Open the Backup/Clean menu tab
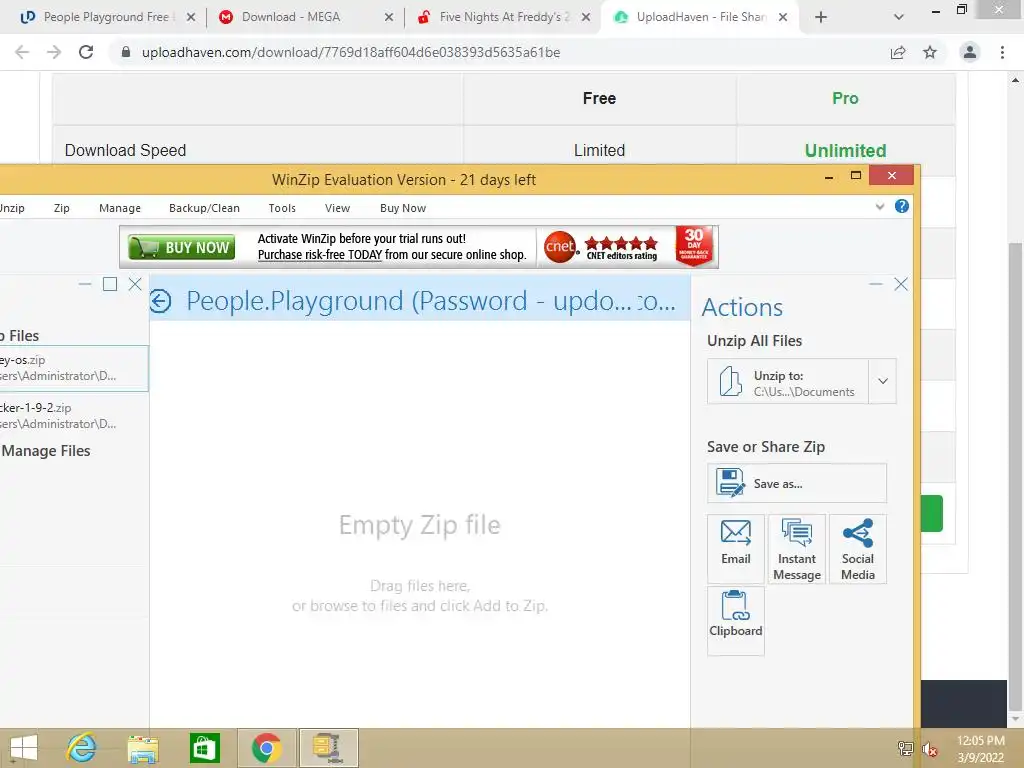Viewport: 1024px width, 768px height. 204,208
